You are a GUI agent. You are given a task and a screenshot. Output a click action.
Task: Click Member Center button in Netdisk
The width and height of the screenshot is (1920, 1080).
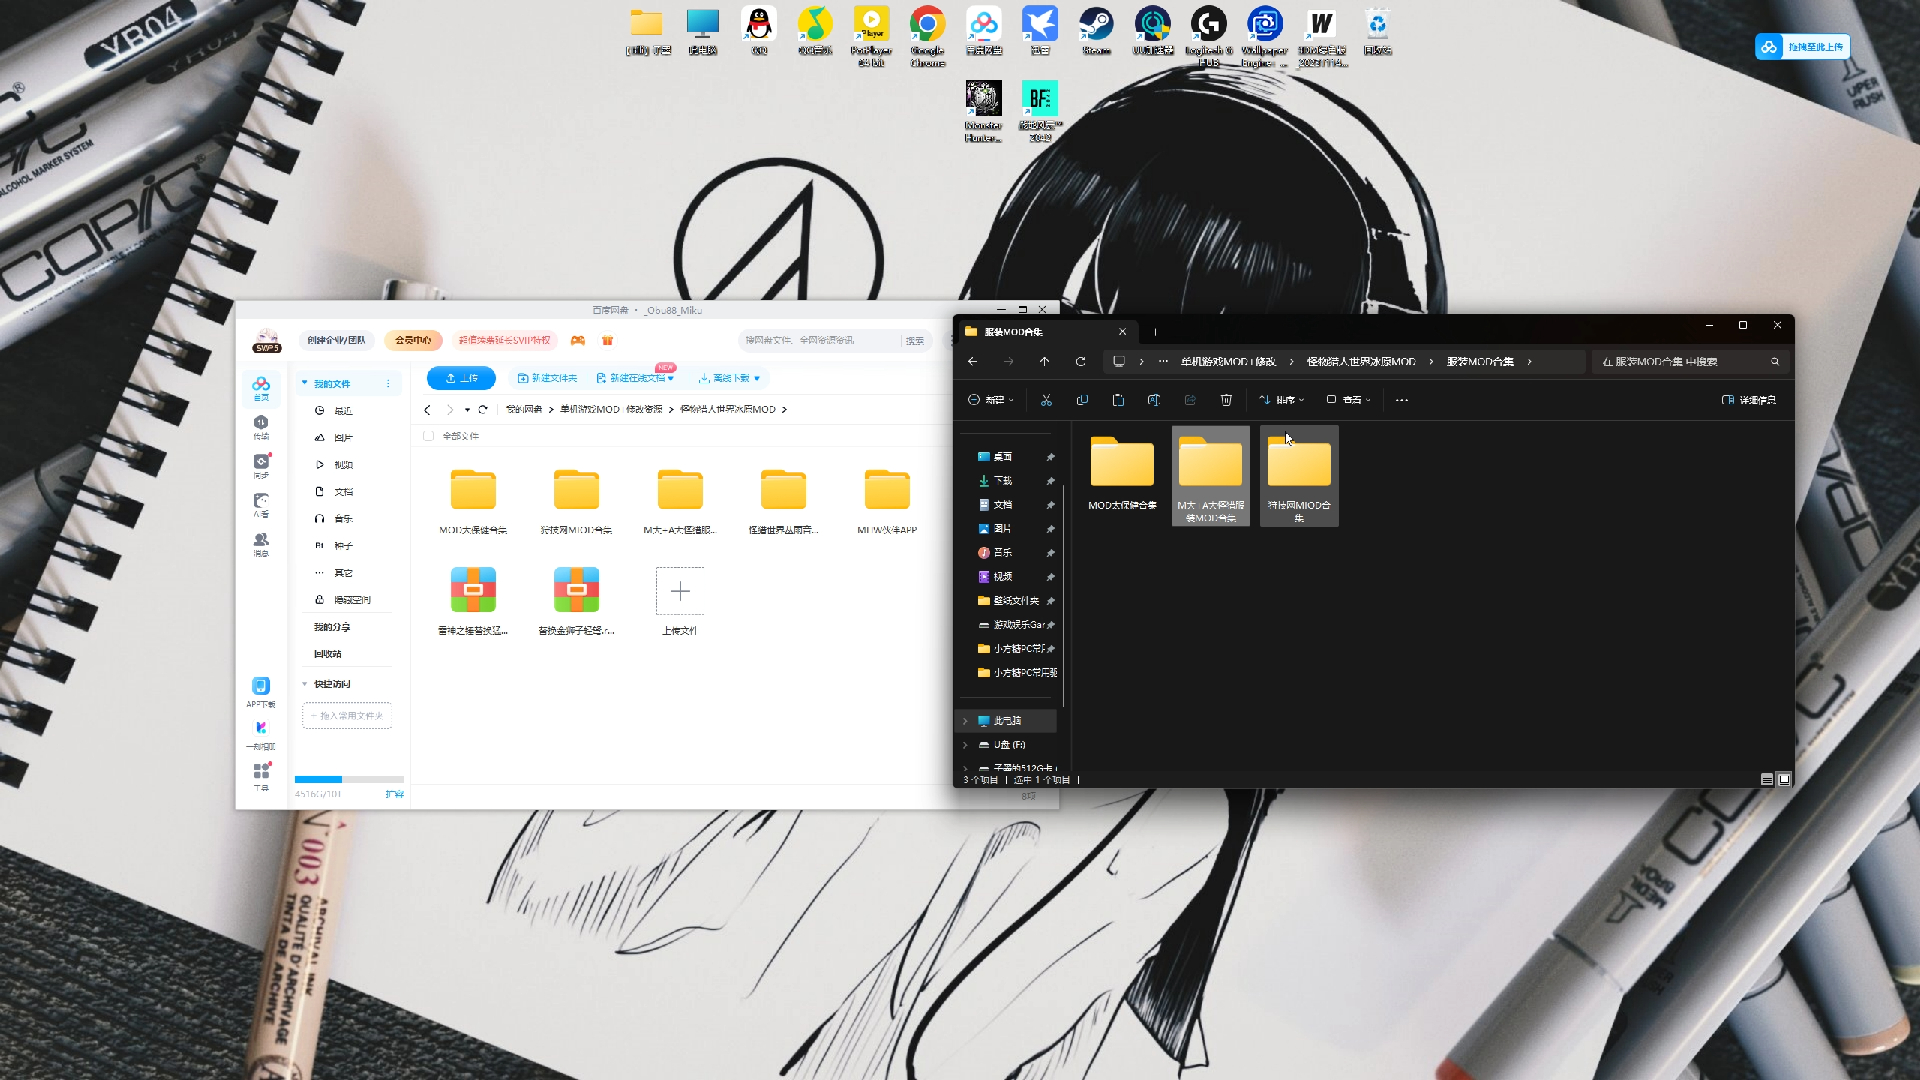[413, 340]
